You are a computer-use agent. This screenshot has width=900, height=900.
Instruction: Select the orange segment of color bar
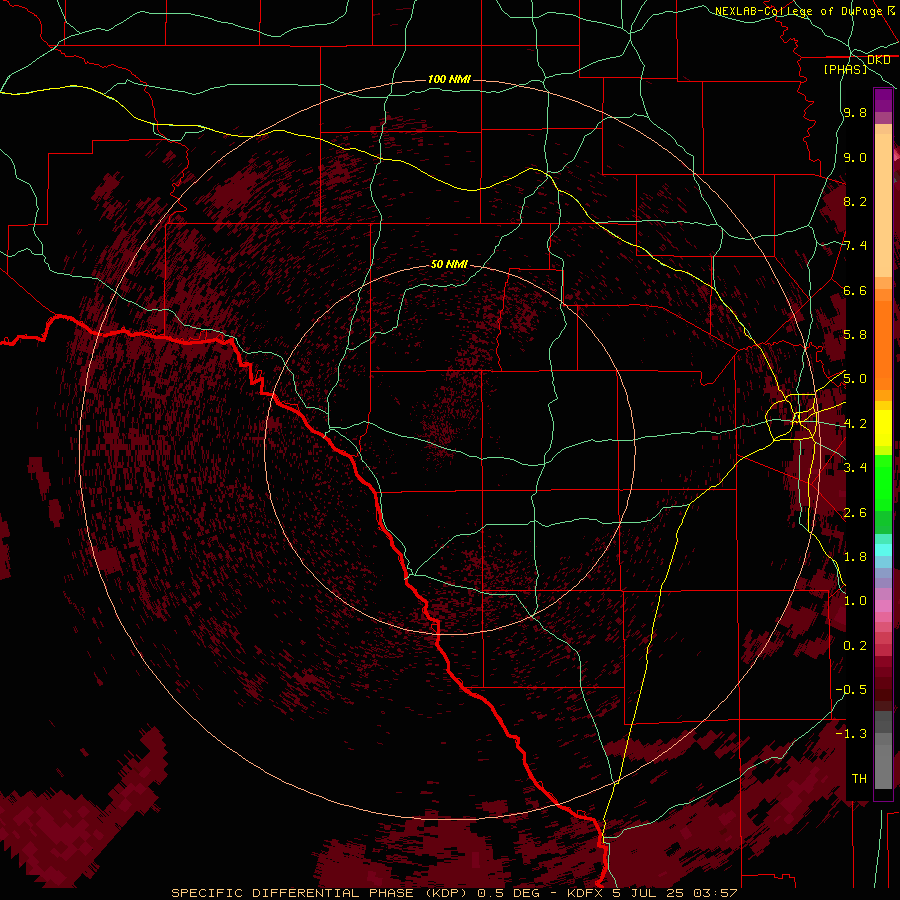click(883, 345)
